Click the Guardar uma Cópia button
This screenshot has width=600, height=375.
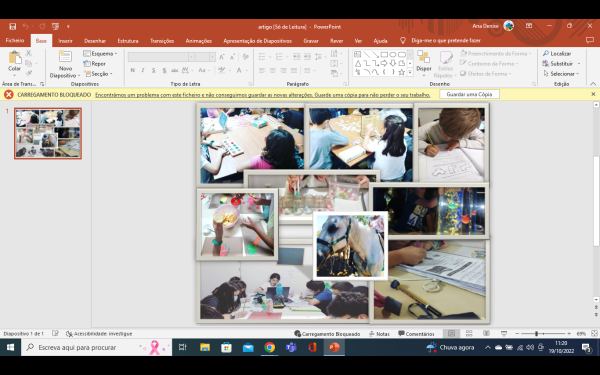tap(469, 94)
